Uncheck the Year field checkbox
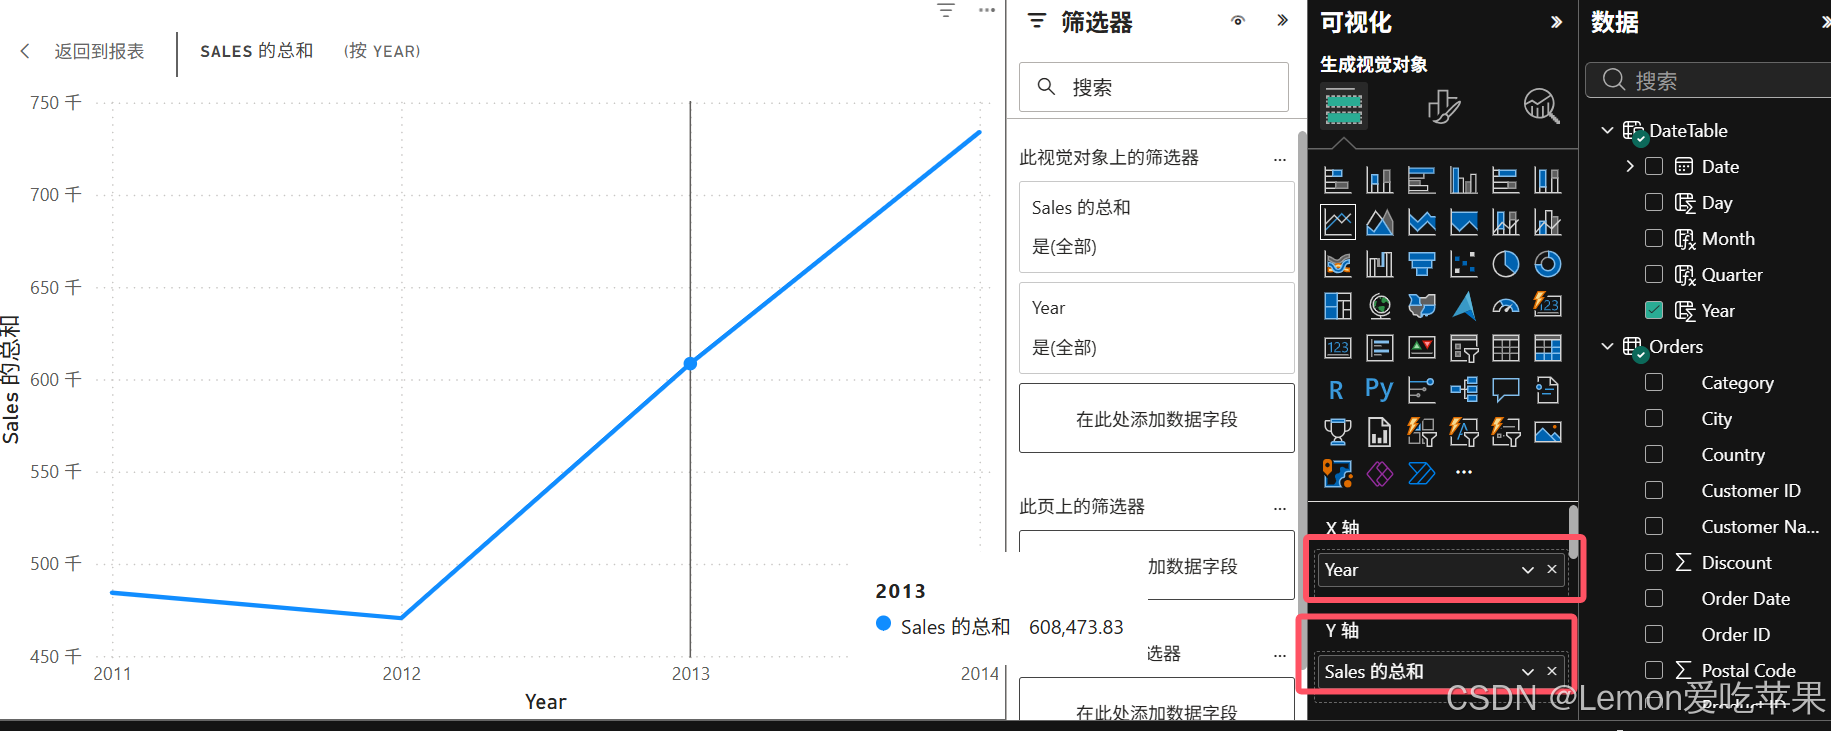 click(x=1654, y=310)
